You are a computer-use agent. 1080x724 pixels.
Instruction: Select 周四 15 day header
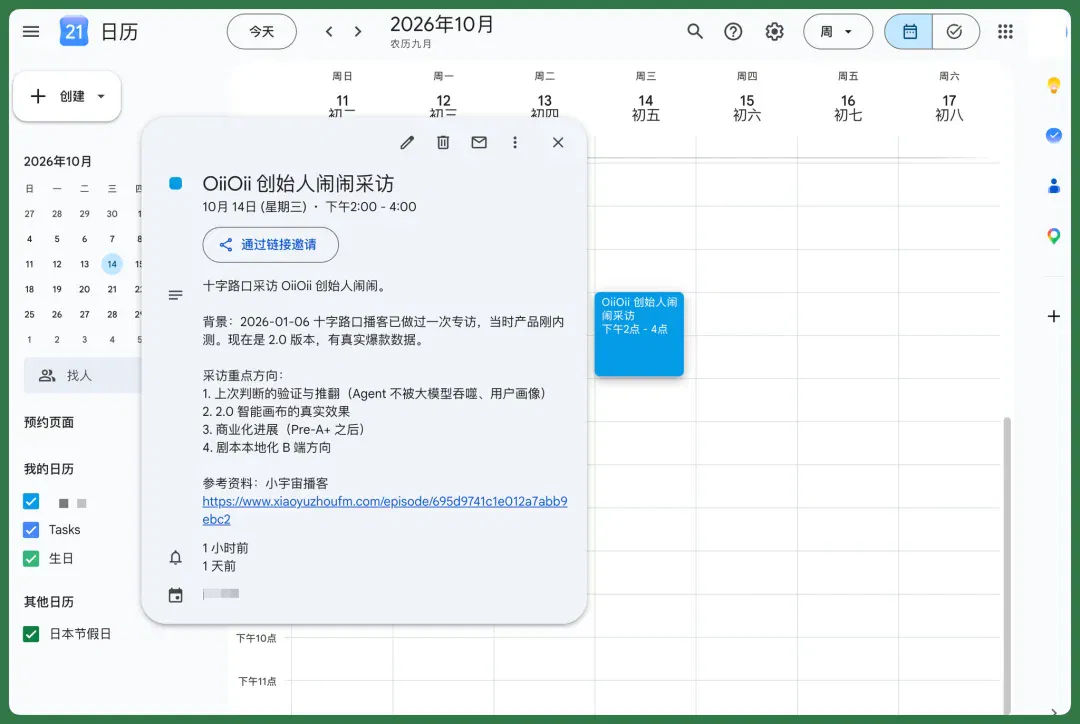[x=747, y=97]
